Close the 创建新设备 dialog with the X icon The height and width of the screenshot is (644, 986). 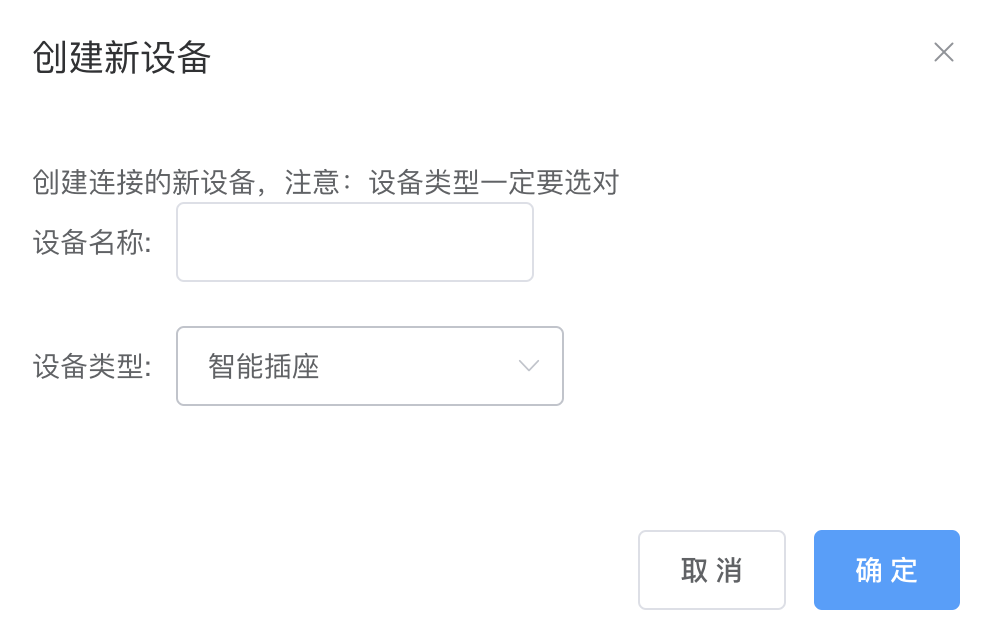[943, 53]
